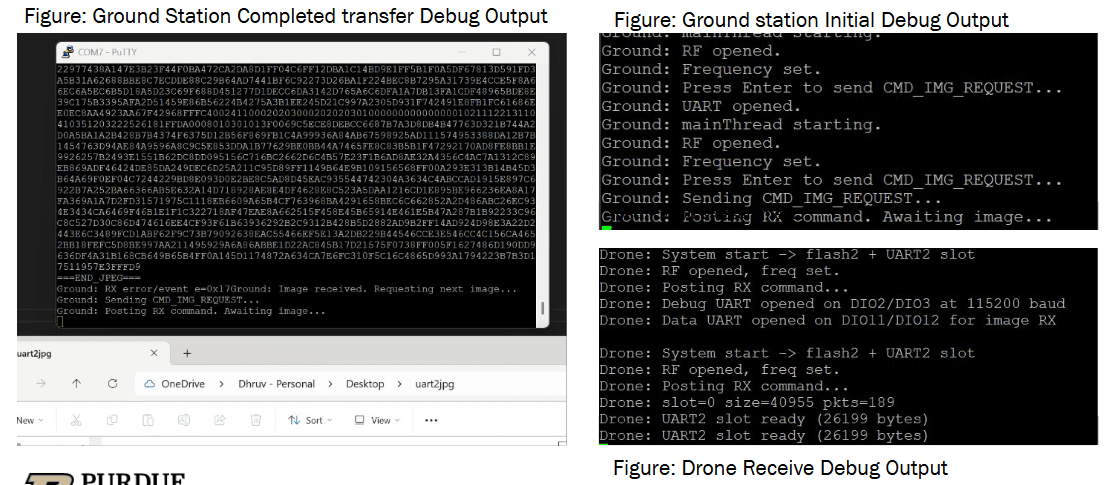The width and height of the screenshot is (1115, 485).
Task: Click 'Ground: UART opened.' line
Action: tap(700, 106)
